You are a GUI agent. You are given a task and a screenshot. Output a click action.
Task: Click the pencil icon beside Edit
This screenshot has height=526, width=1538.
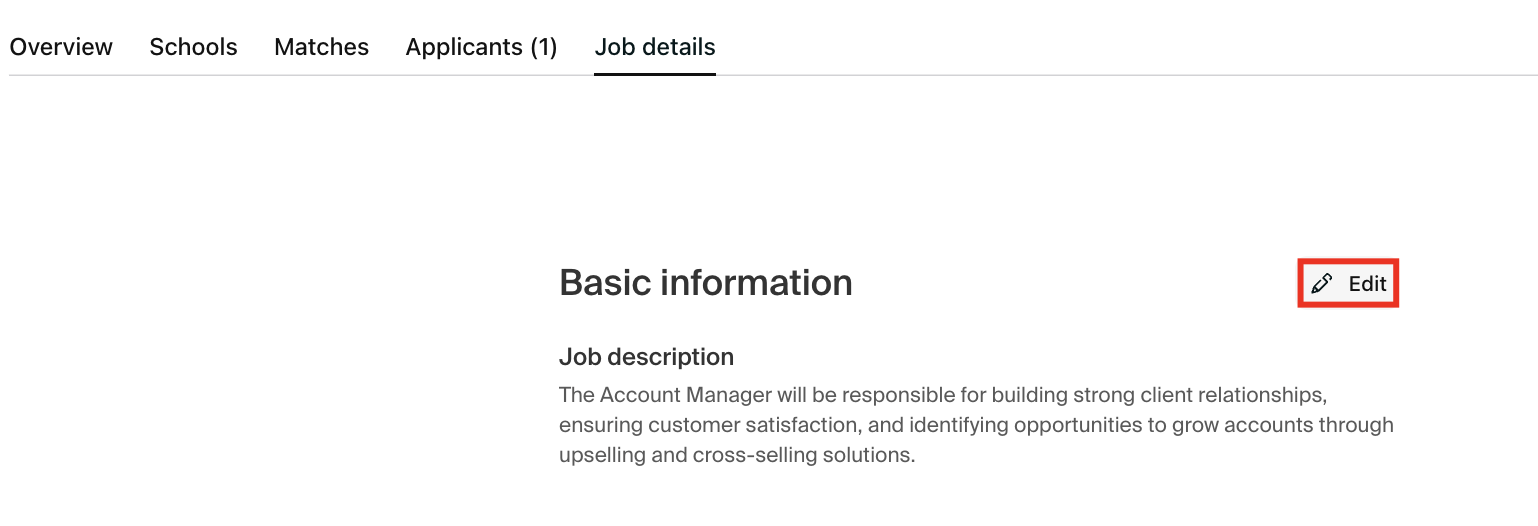tap(1322, 284)
